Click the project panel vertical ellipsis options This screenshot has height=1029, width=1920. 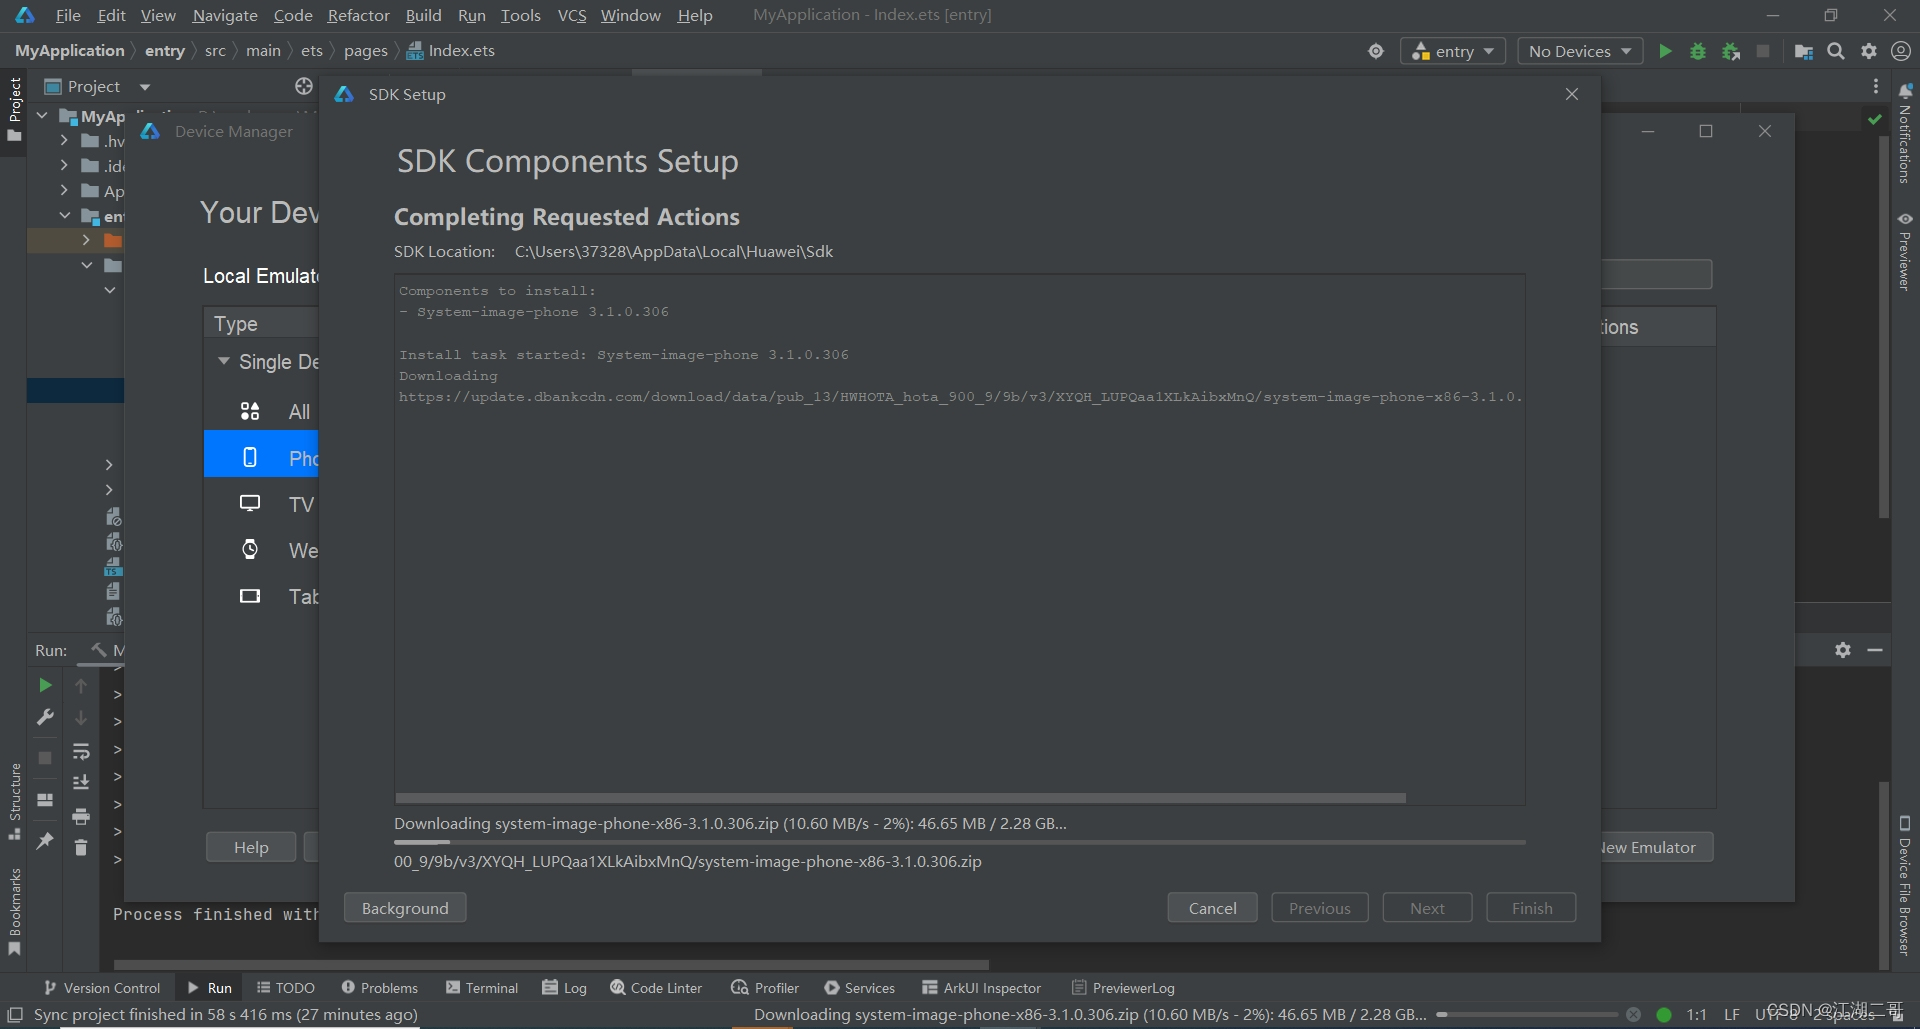point(1876,87)
